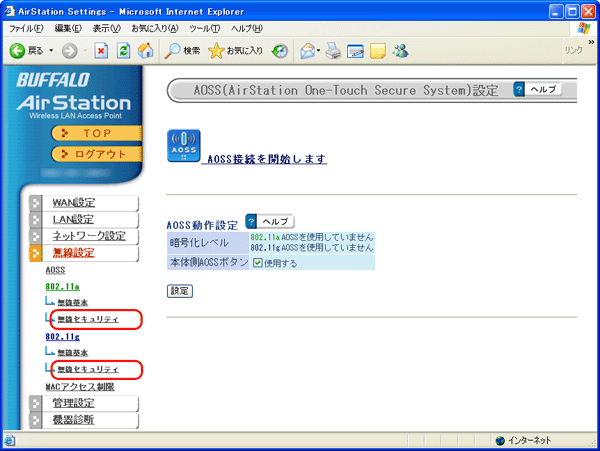Image resolution: width=600 pixels, height=451 pixels.
Task: Open Favorites star (お気に入り) toolbar button
Action: (x=236, y=51)
